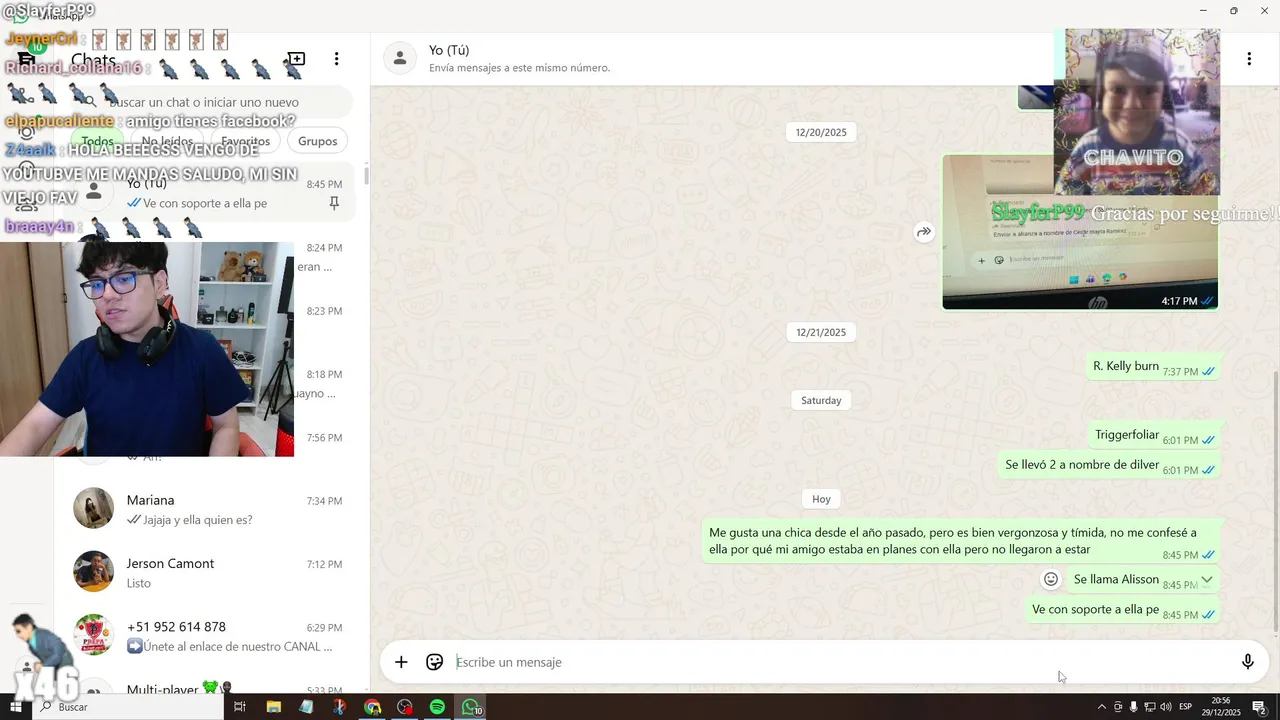1280x720 pixels.
Task: Switch input language ESP indicator
Action: pyautogui.click(x=1186, y=707)
